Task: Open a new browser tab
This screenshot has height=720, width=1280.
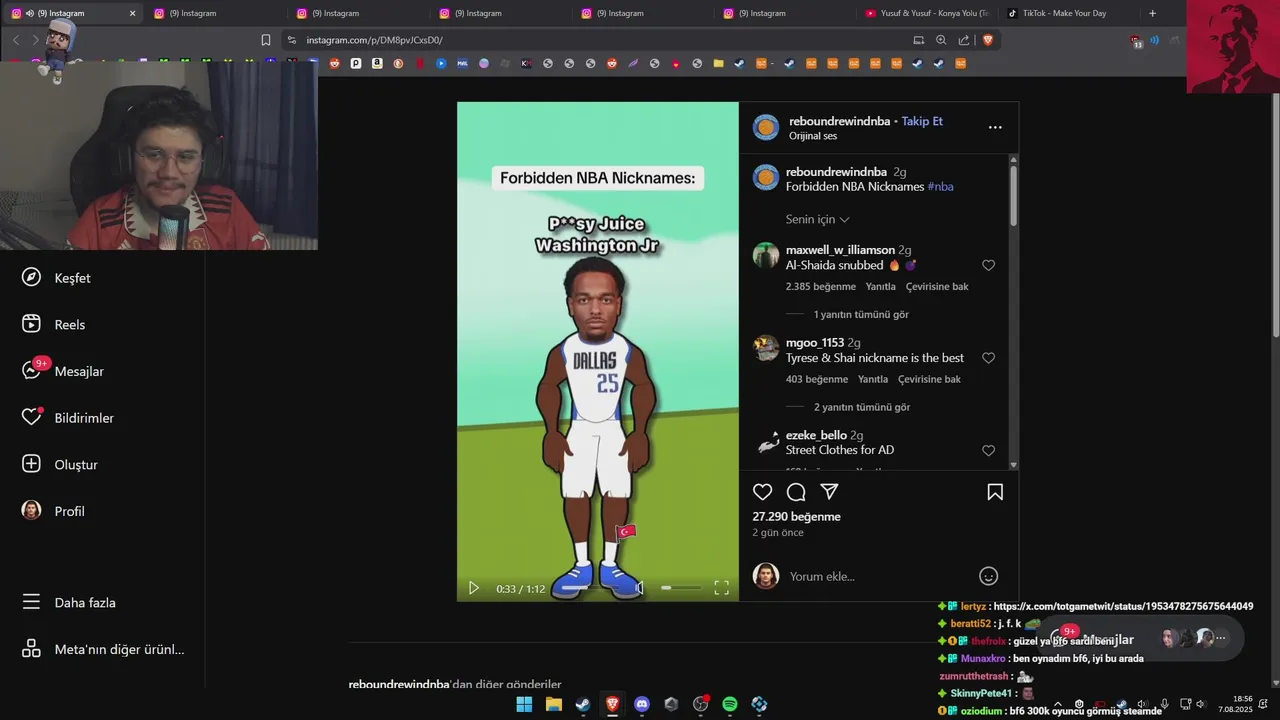Action: pyautogui.click(x=1152, y=13)
